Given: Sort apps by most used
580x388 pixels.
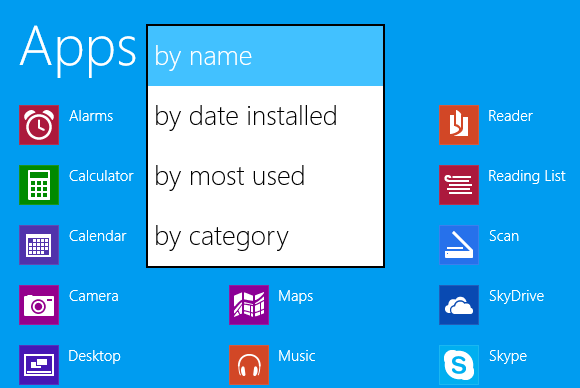Looking at the screenshot, I should [x=266, y=176].
